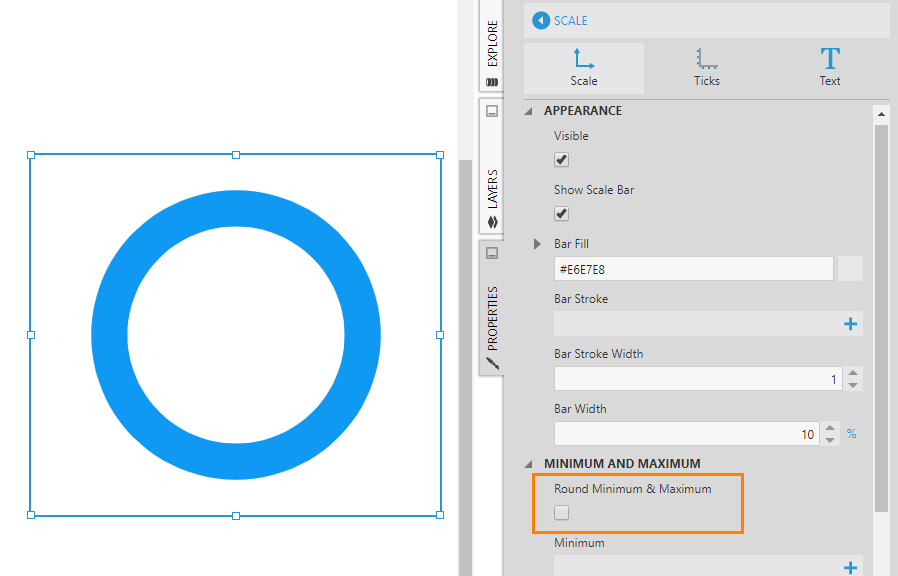Enable Round Minimum & Maximum checkbox
The height and width of the screenshot is (576, 898).
pos(562,513)
